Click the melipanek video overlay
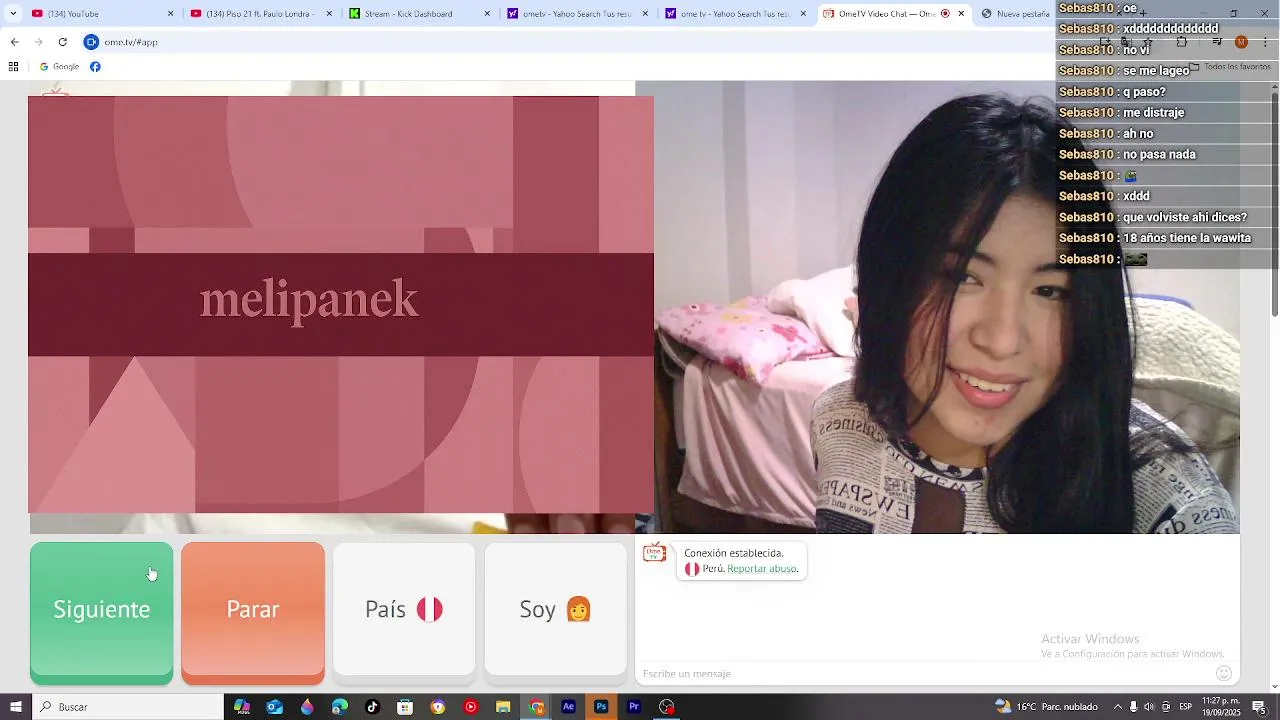Image resolution: width=1280 pixels, height=720 pixels. [x=341, y=304]
